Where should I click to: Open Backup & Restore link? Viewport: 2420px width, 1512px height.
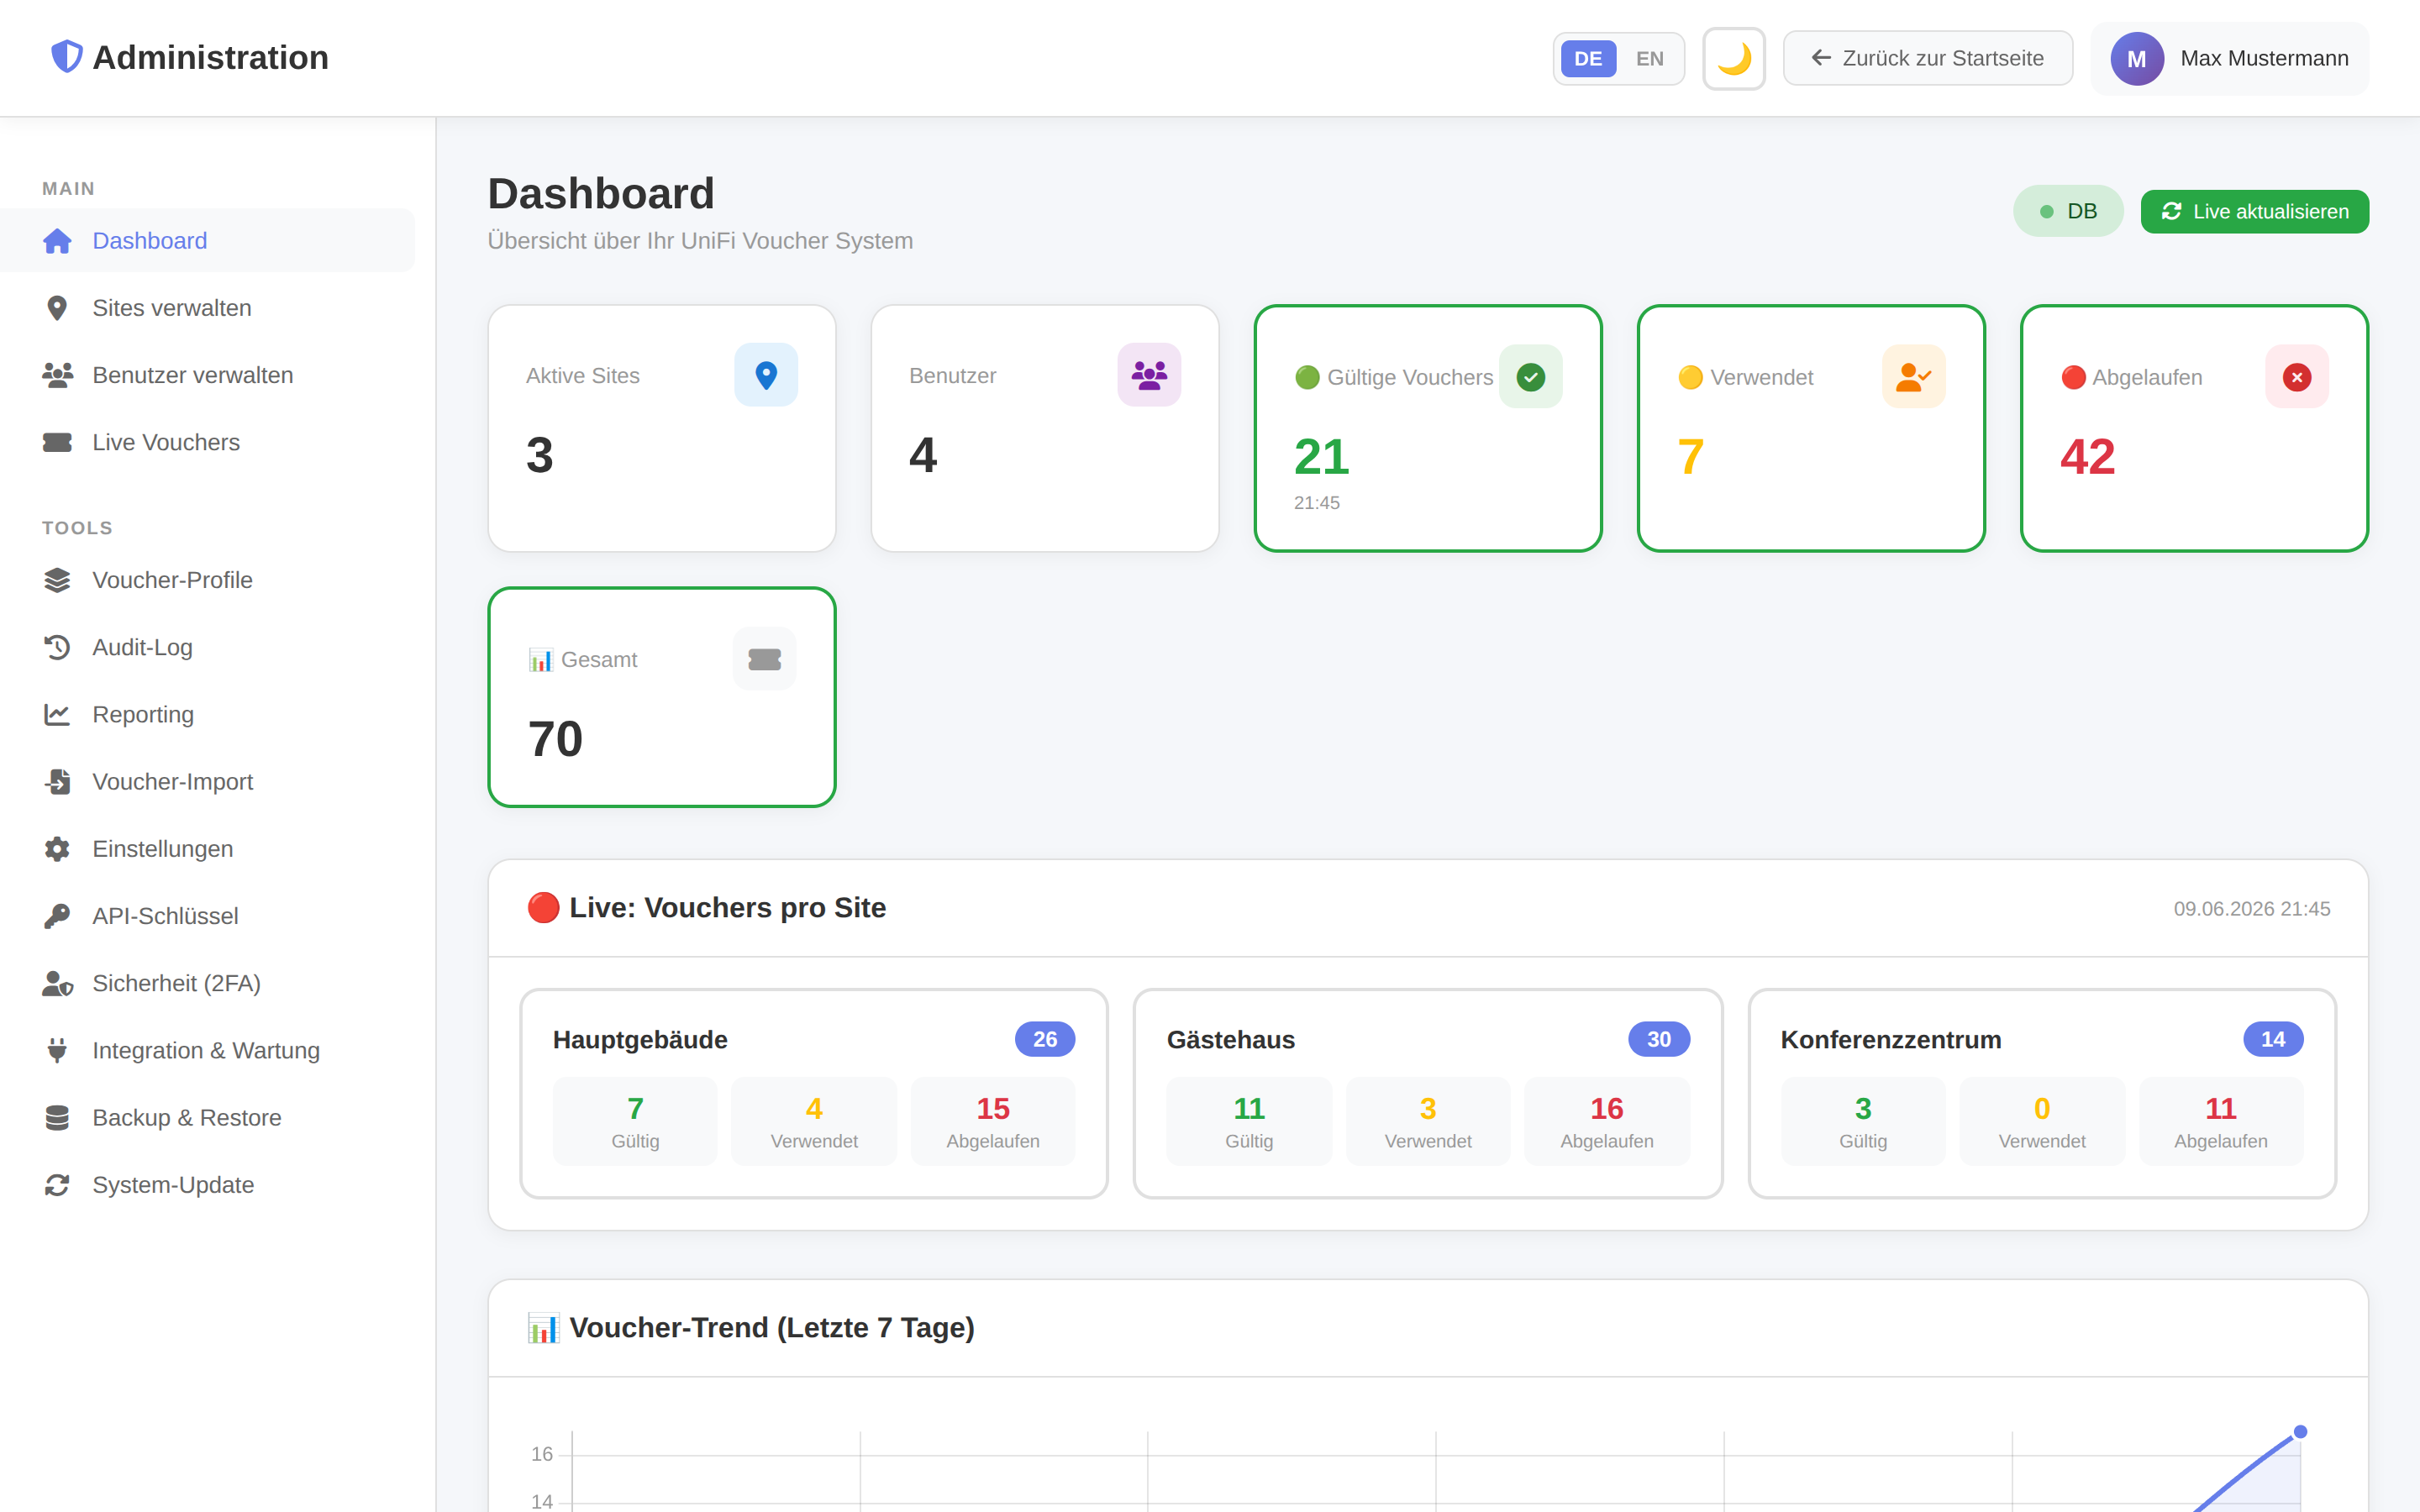[x=207, y=1117]
